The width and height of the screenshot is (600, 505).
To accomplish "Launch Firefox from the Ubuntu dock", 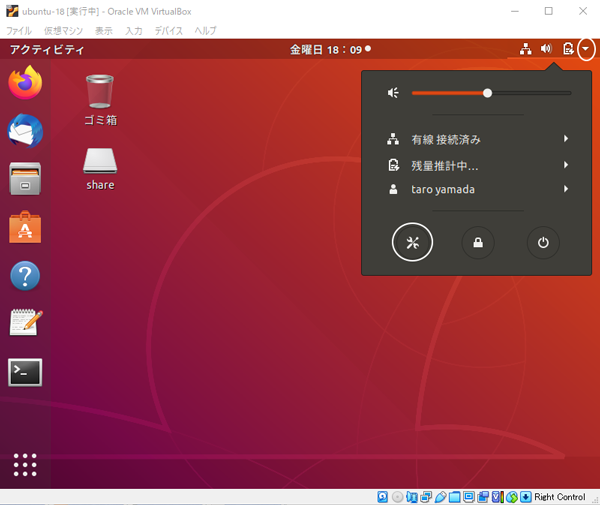I will click(25, 83).
